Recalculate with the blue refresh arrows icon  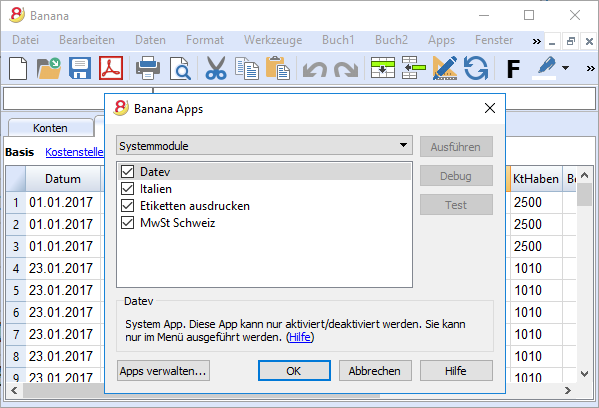[476, 68]
